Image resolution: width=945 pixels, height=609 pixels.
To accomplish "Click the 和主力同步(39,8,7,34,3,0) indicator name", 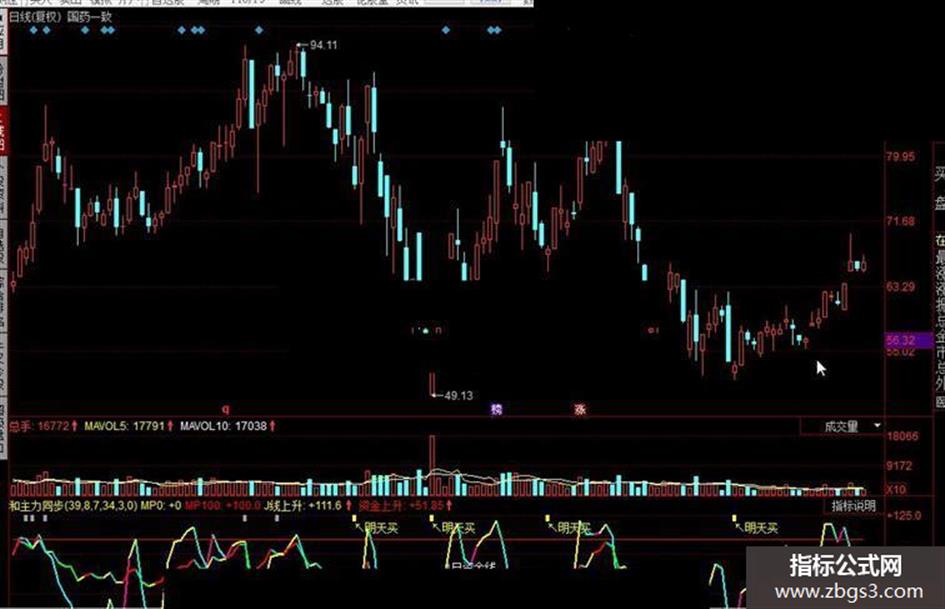I will 73,505.
